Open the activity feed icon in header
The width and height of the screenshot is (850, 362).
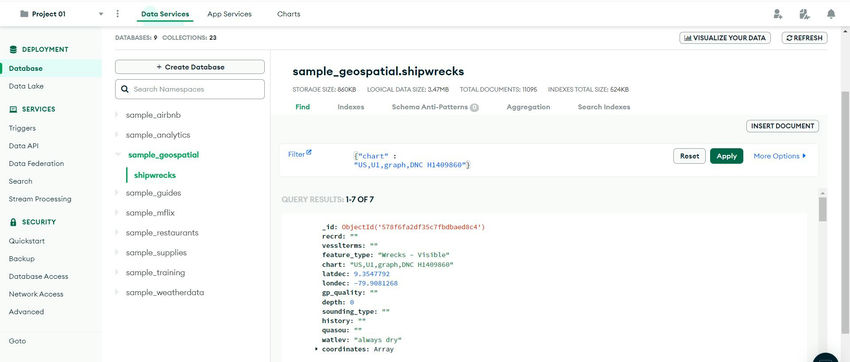804,14
